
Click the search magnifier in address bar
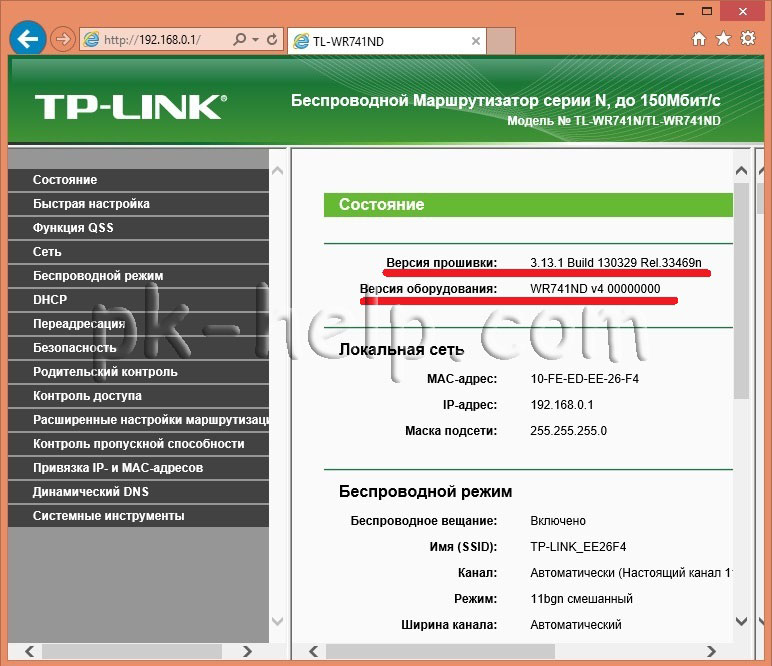click(239, 39)
